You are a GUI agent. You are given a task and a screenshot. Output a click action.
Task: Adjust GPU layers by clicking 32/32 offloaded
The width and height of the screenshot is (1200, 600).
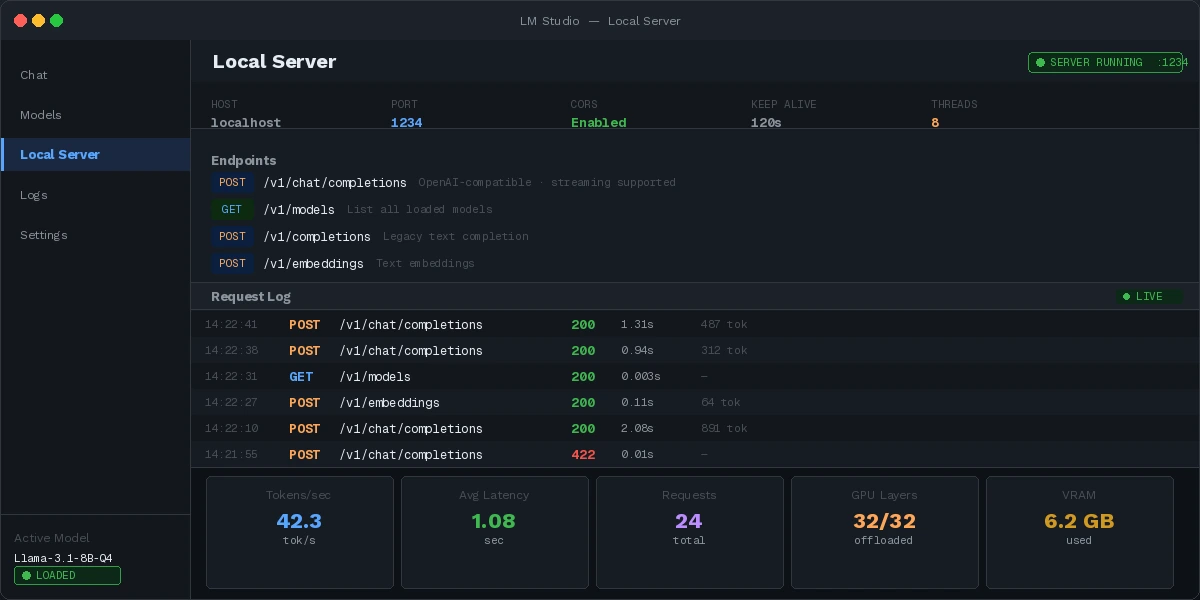[884, 521]
